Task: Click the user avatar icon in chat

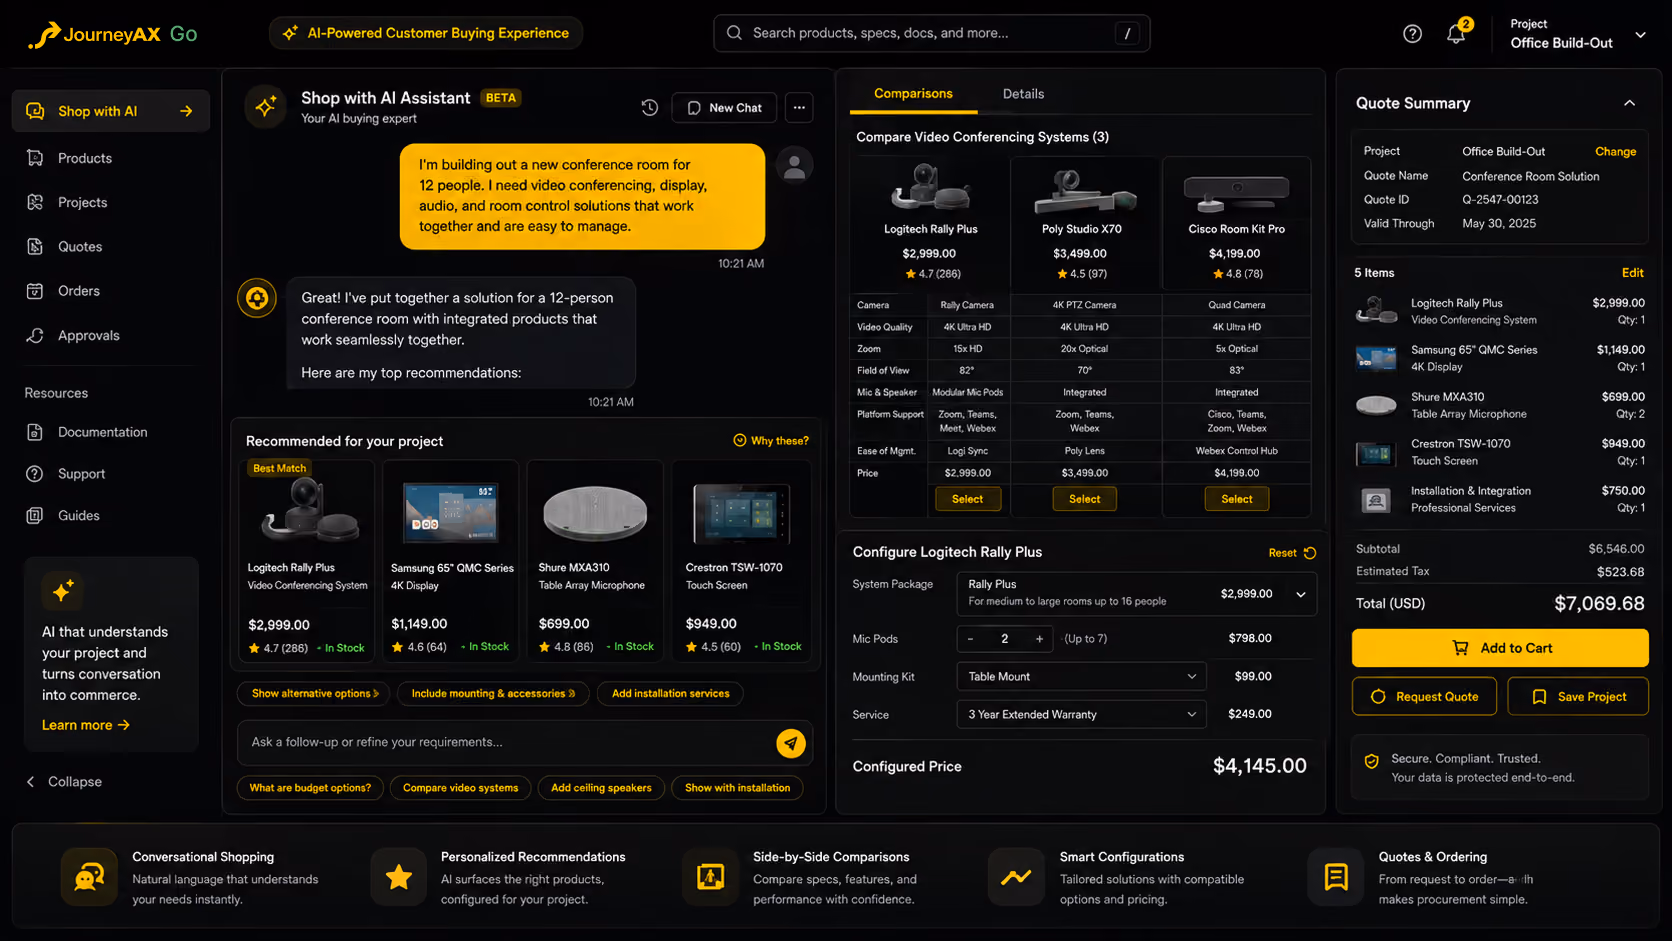Action: (795, 165)
